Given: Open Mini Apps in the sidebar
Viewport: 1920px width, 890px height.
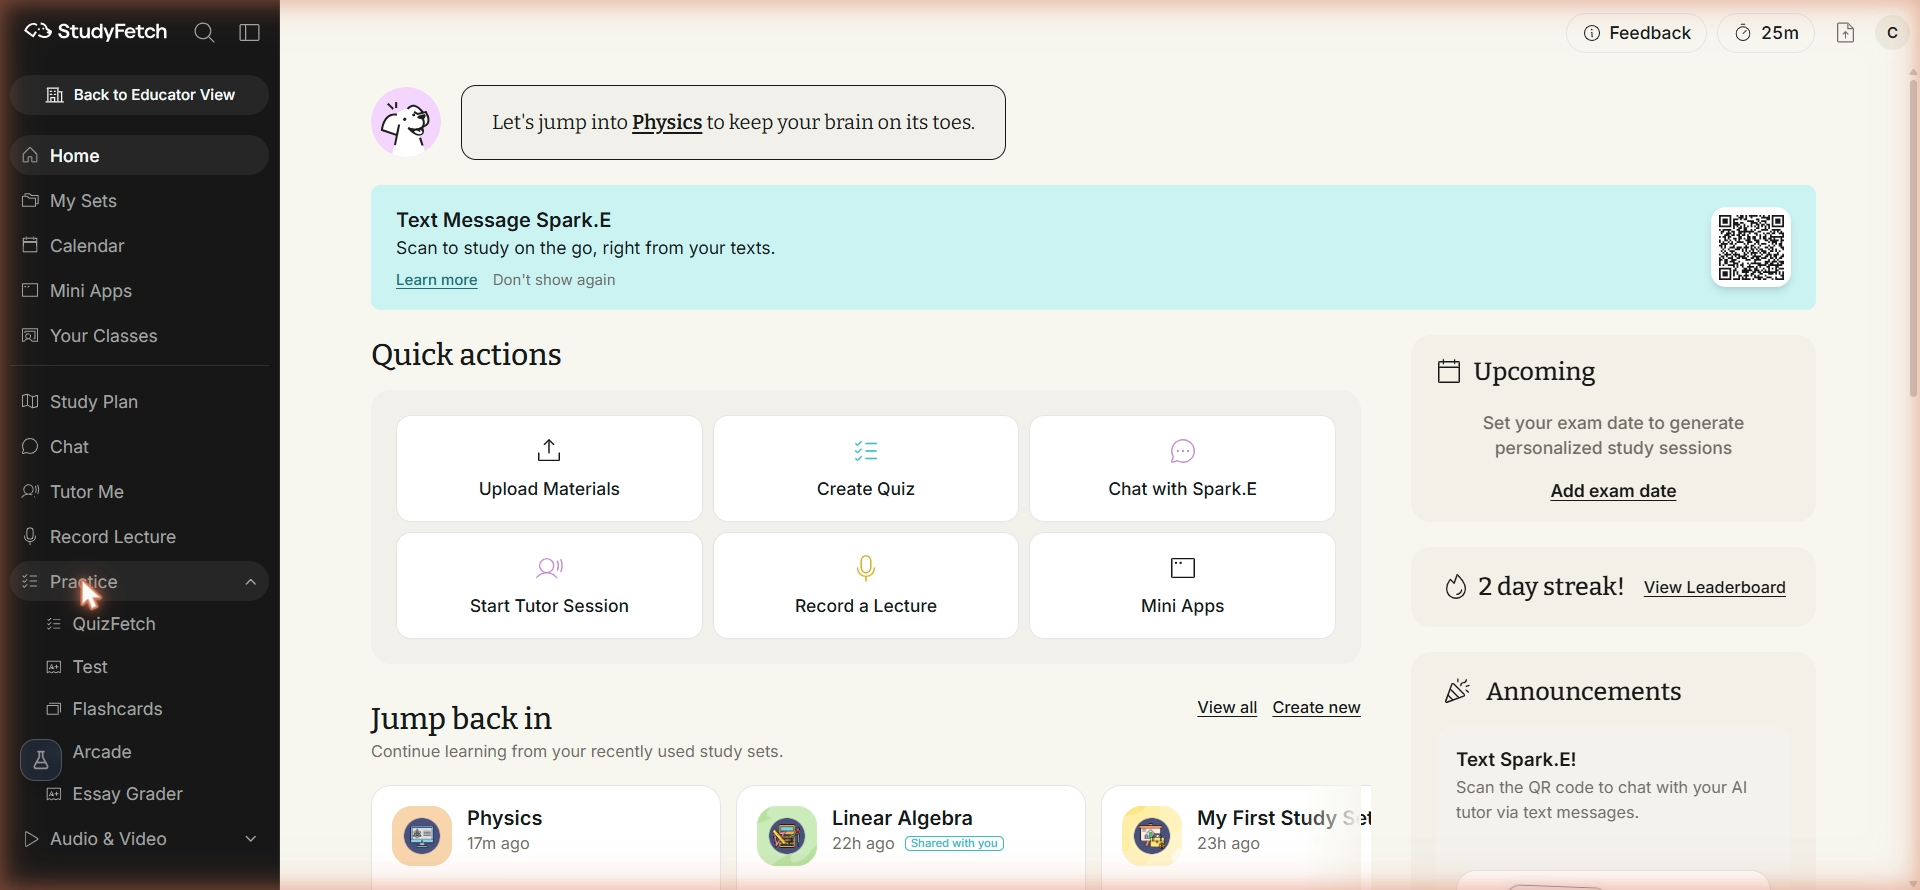Looking at the screenshot, I should coord(139,290).
